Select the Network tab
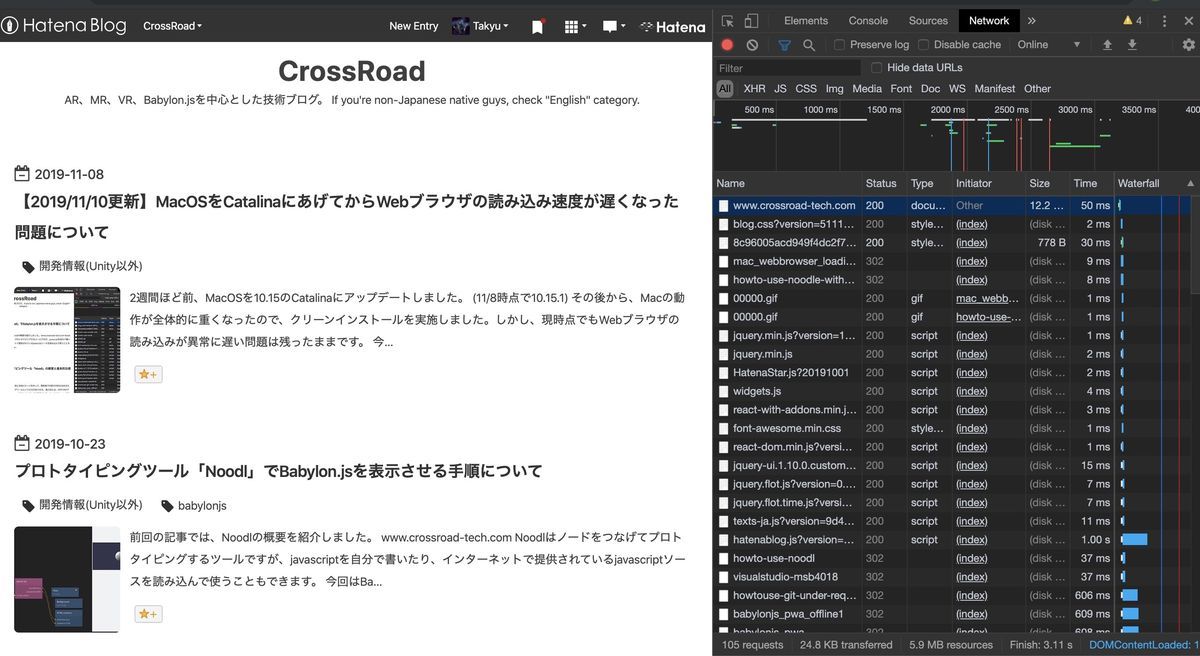The image size is (1200, 656). [x=989, y=20]
